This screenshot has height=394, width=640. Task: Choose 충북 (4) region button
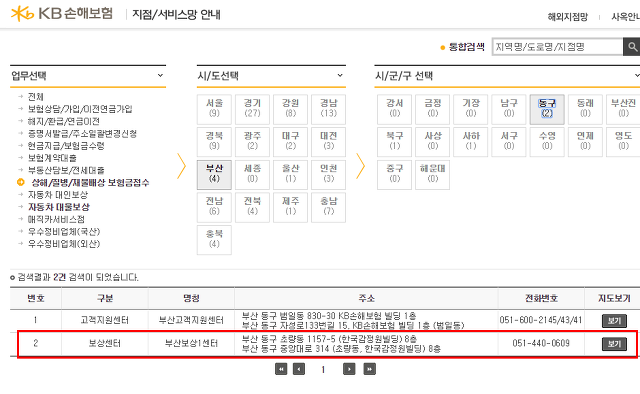214,240
